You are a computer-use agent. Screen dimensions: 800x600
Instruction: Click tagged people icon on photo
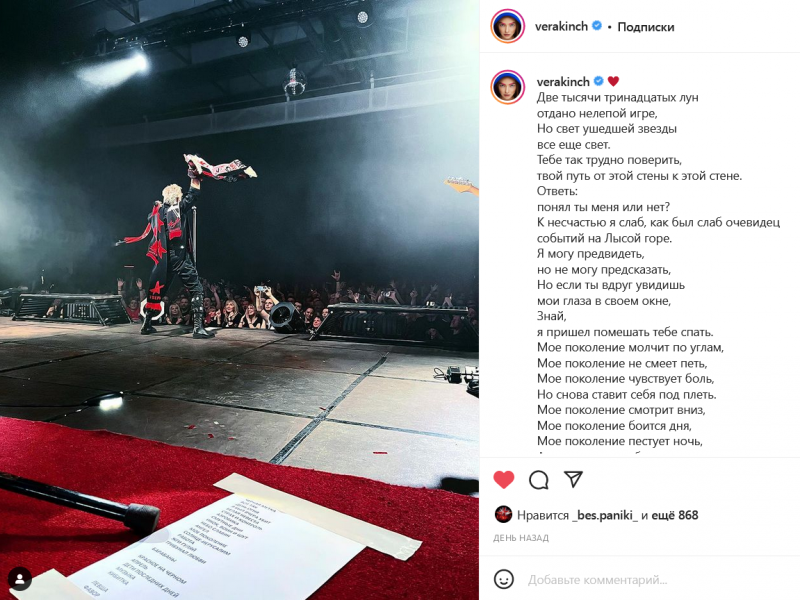20,579
